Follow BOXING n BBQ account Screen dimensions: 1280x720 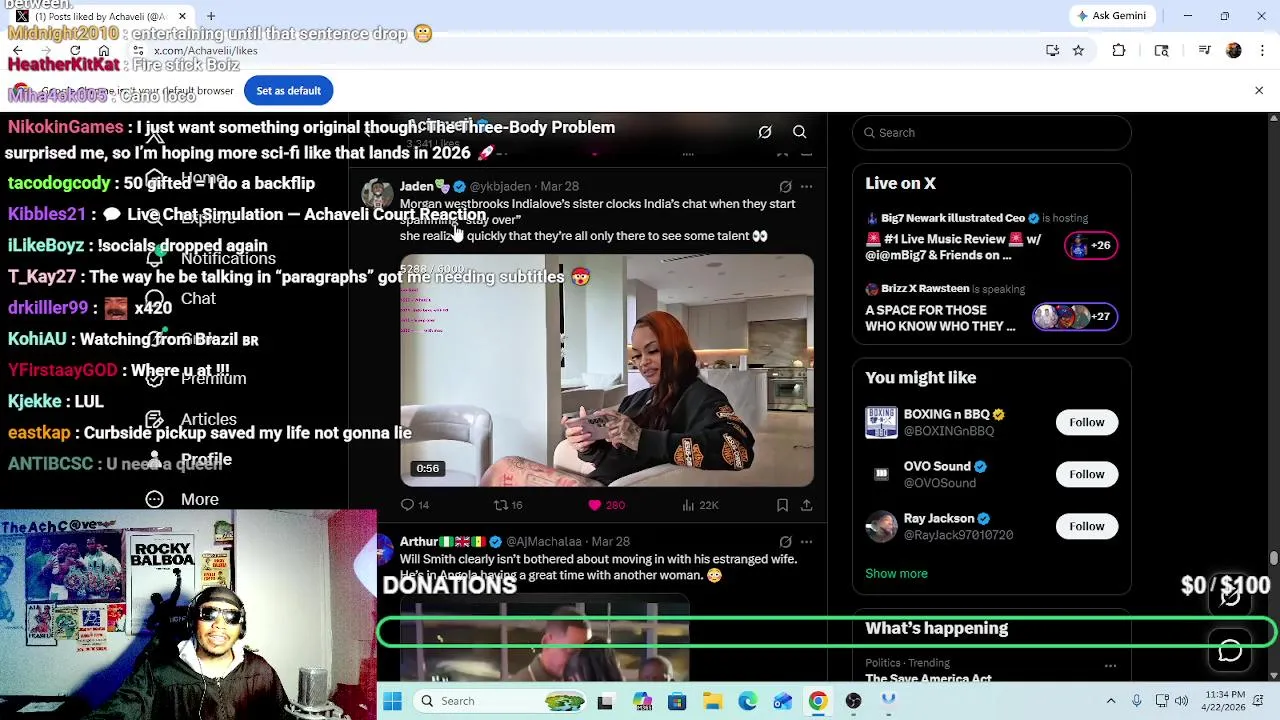[x=1086, y=422]
